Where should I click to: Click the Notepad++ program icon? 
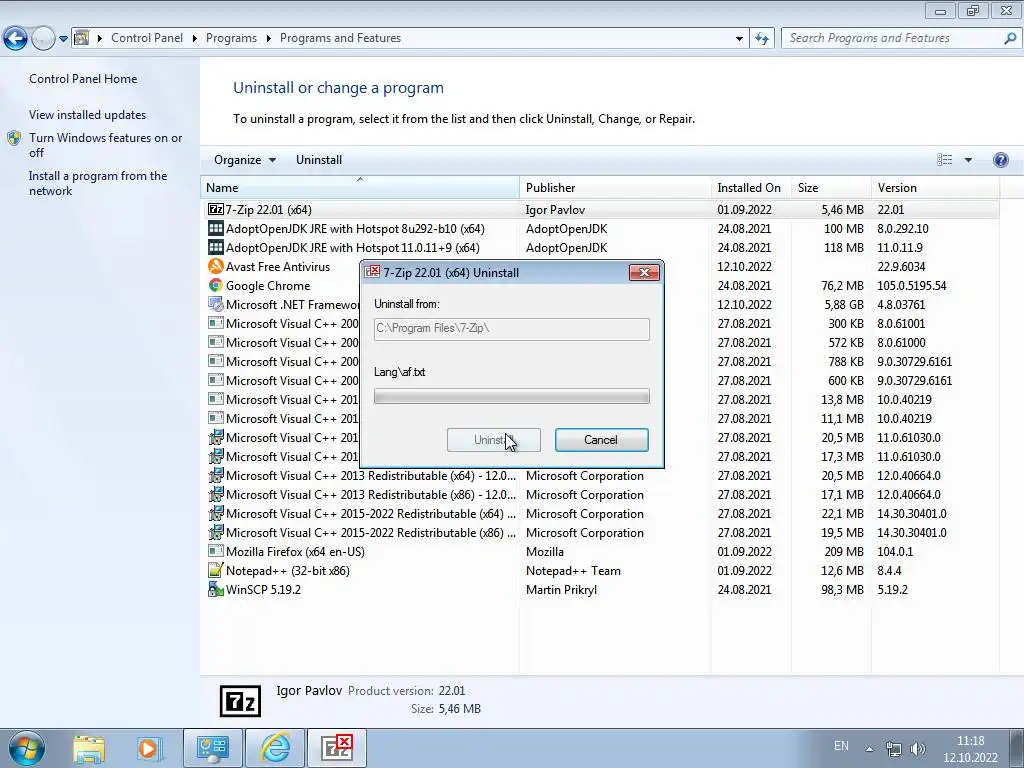coord(216,570)
